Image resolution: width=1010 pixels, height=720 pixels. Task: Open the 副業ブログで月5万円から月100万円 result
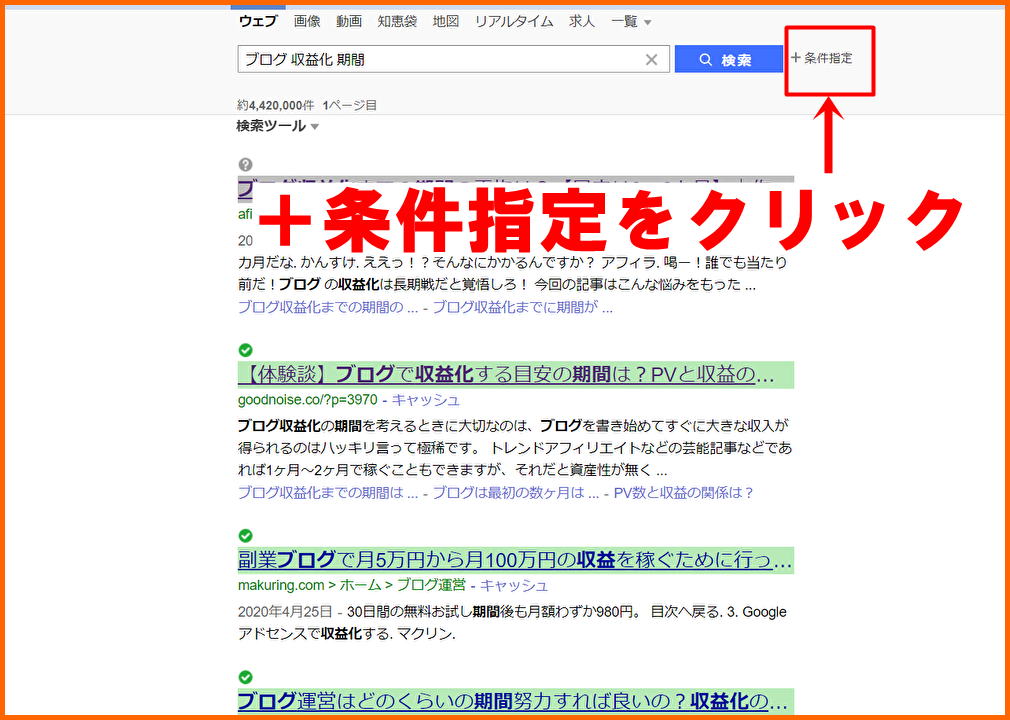(x=515, y=560)
